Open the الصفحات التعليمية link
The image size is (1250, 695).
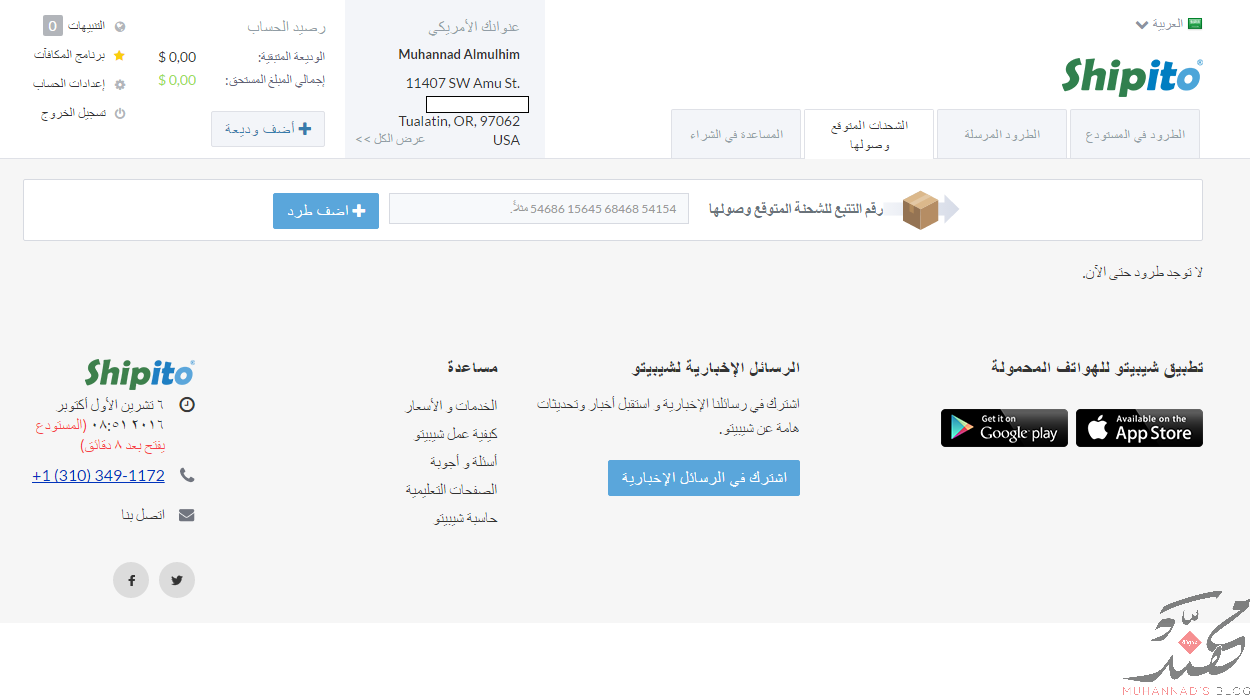click(x=451, y=490)
